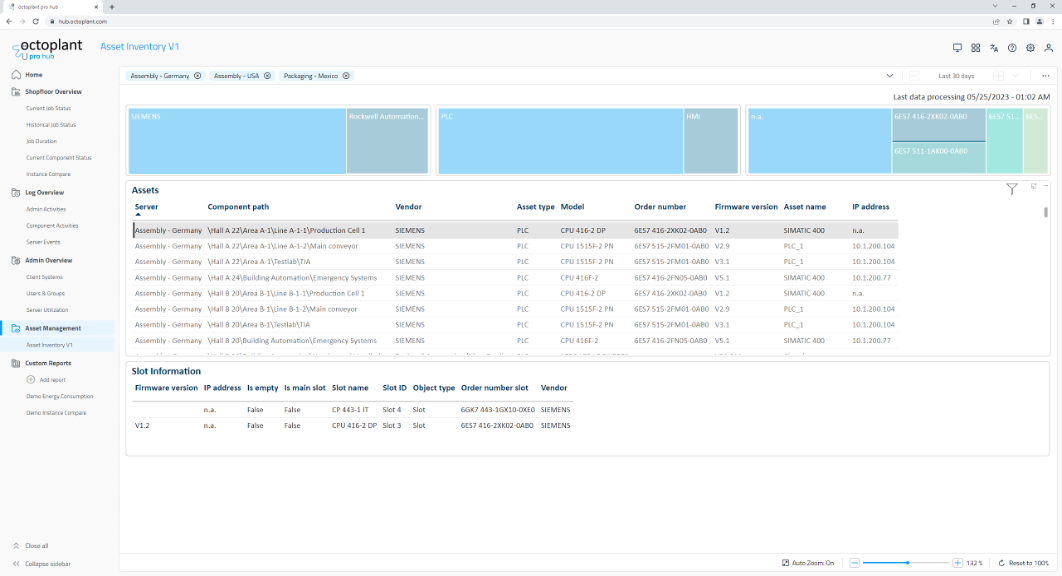Remove the Packaging - Mexico filter chip
The image size is (1062, 576).
point(348,76)
